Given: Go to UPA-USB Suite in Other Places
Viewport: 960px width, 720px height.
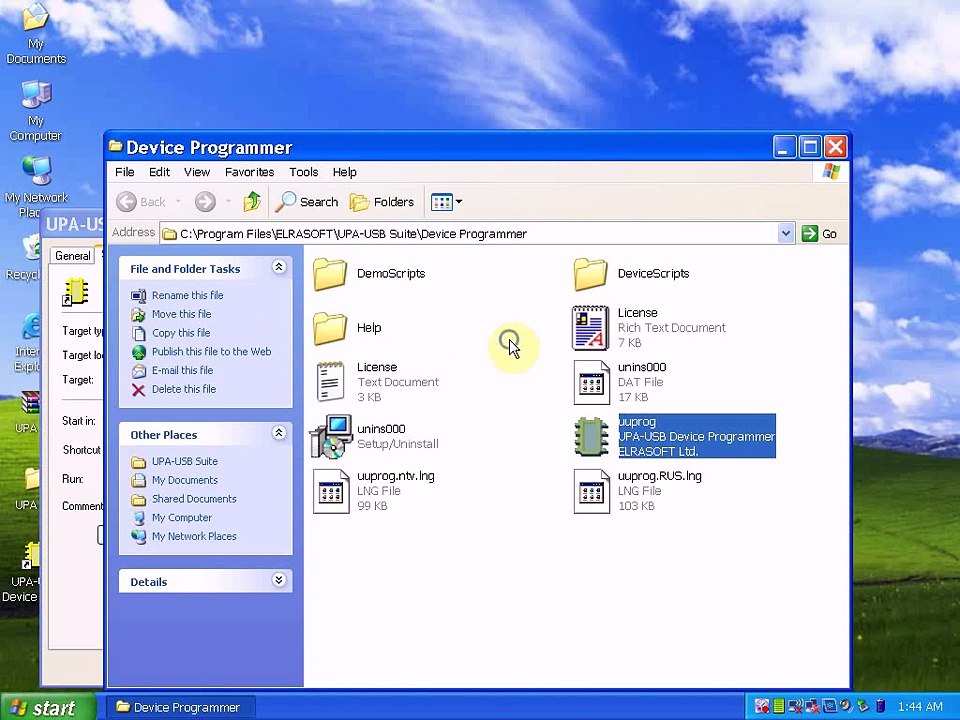Looking at the screenshot, I should tap(185, 461).
